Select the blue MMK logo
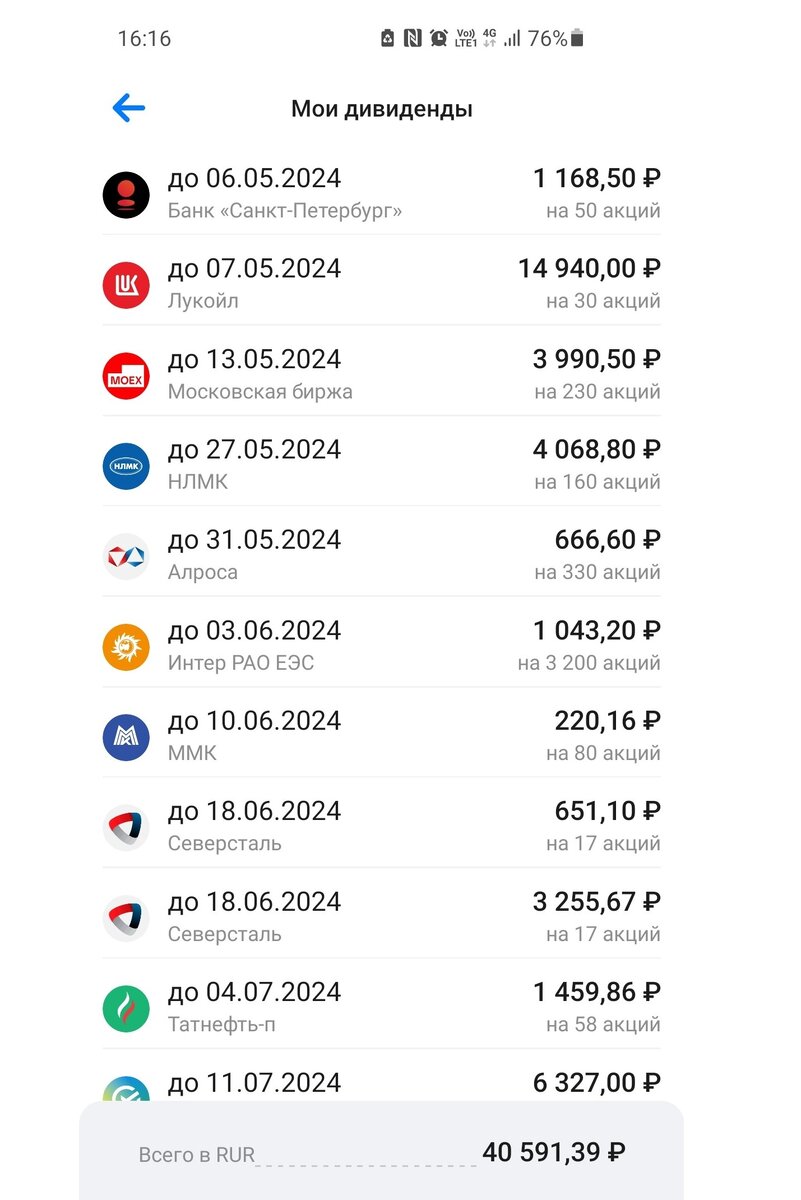 tap(126, 737)
